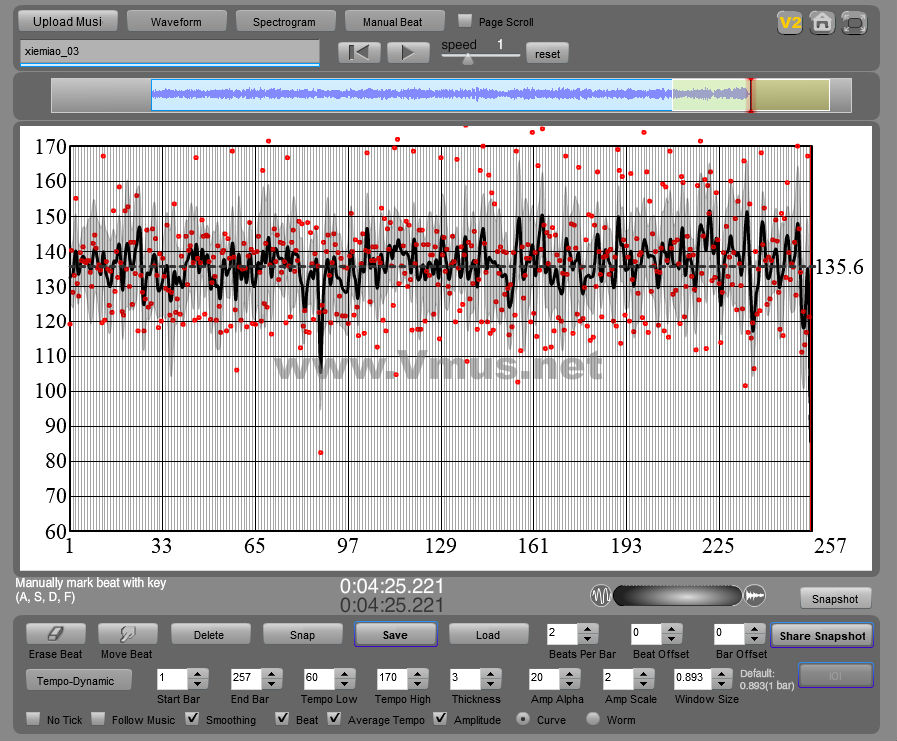Decrease the Bar Offset value

[x=755, y=639]
